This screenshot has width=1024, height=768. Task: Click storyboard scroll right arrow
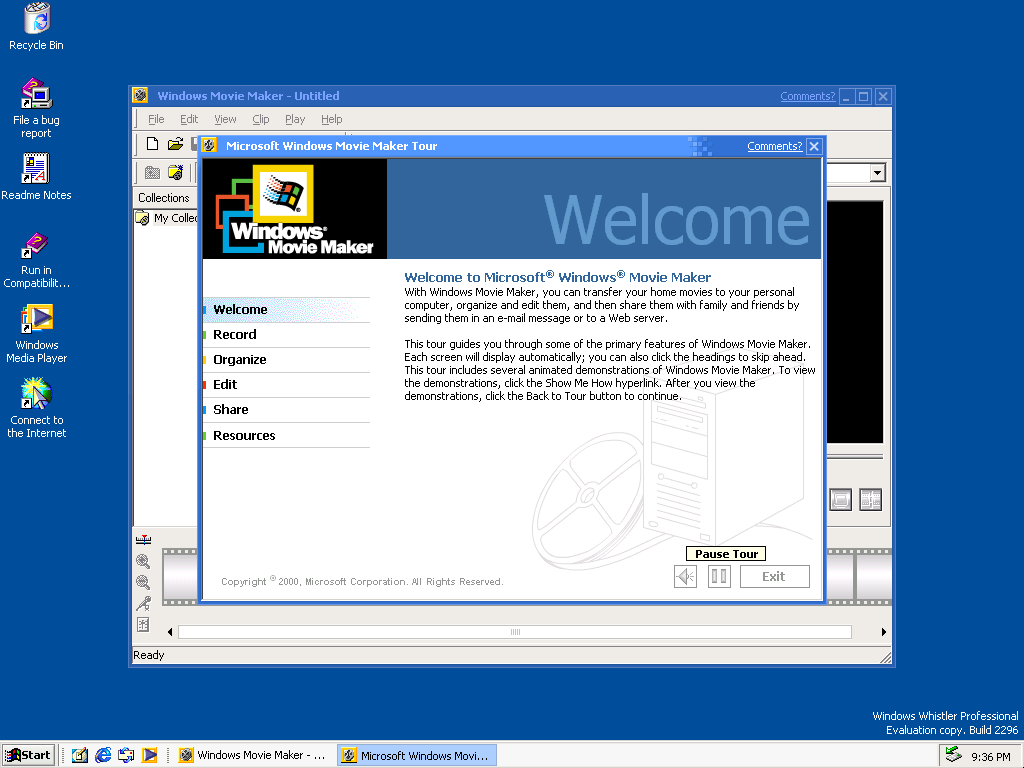tap(884, 632)
